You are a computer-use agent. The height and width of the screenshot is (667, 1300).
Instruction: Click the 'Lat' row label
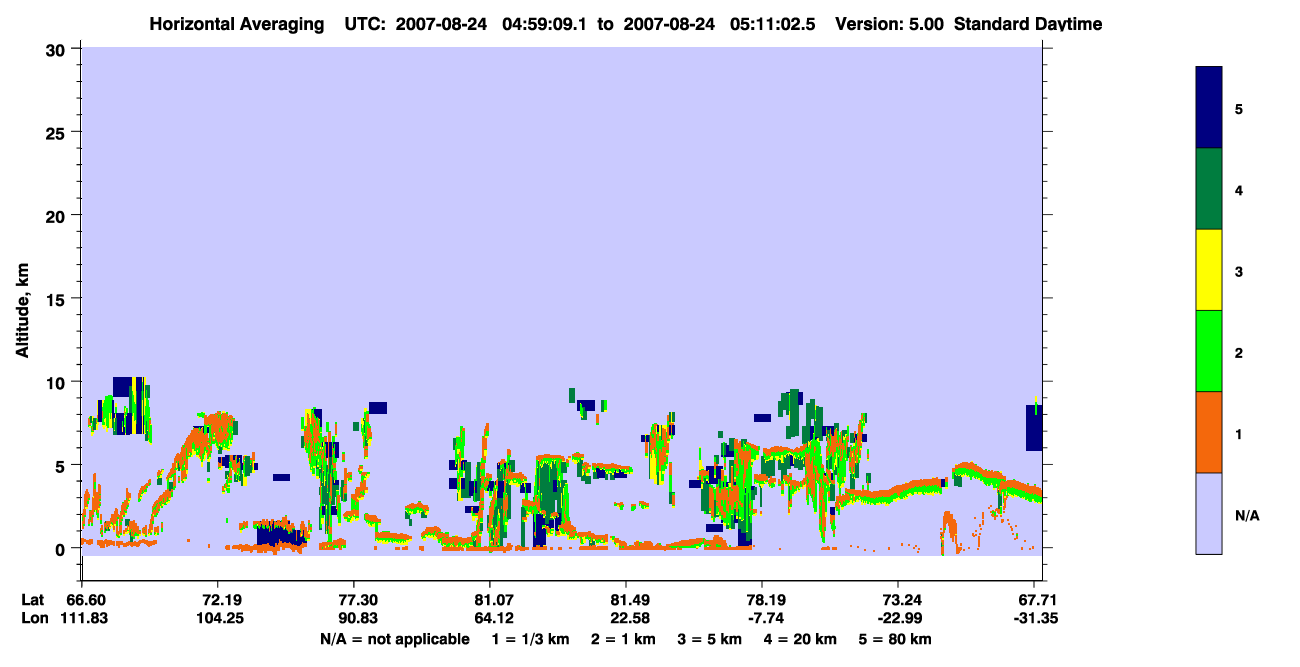(x=32, y=600)
